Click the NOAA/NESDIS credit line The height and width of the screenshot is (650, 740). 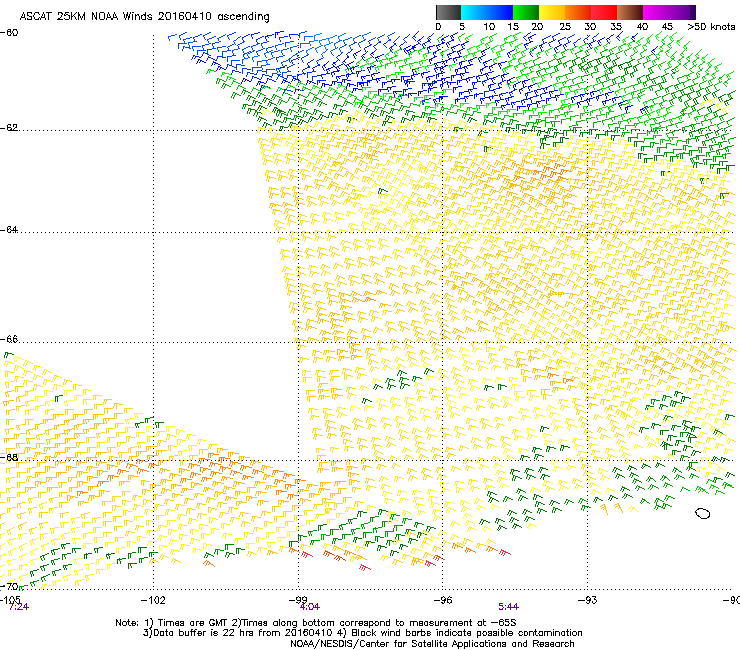432,644
